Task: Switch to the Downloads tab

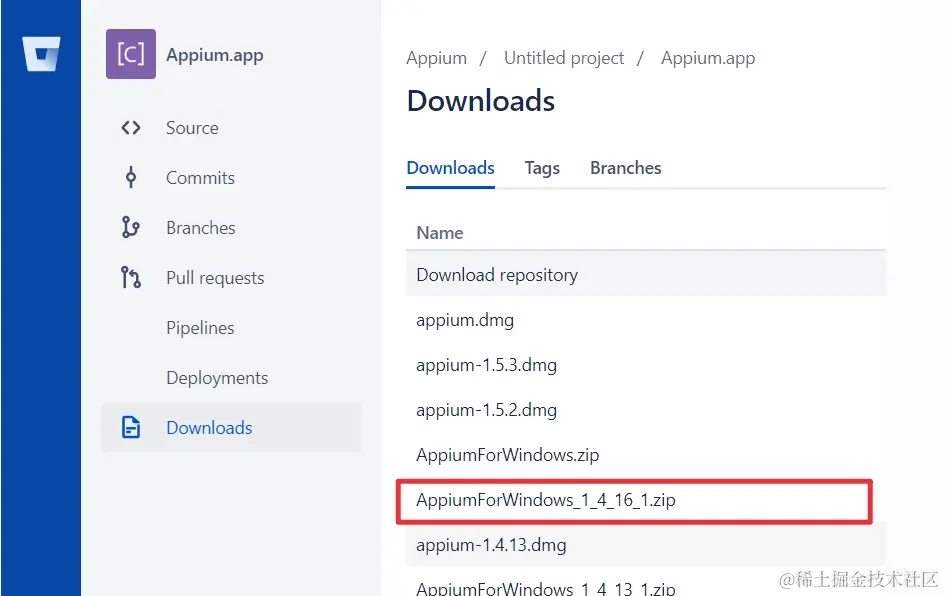Action: pyautogui.click(x=451, y=168)
